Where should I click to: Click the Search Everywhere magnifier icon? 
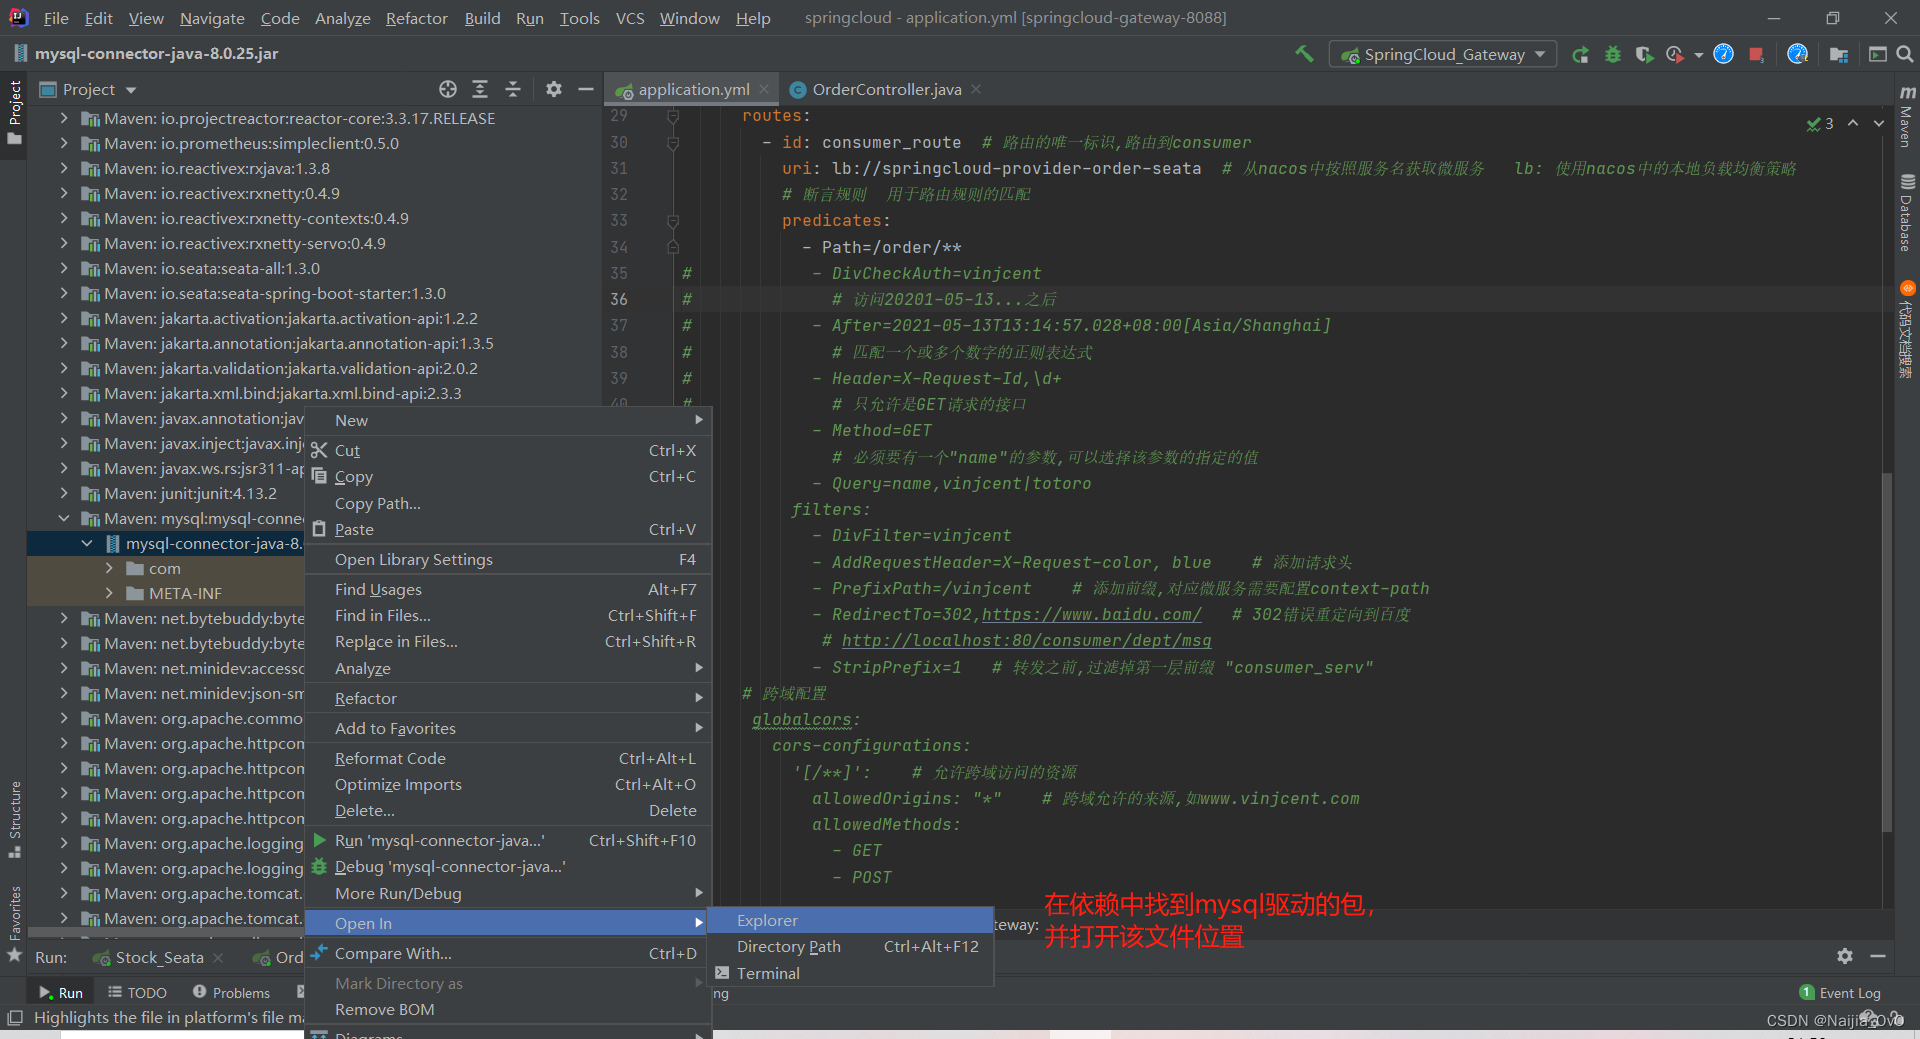pos(1905,54)
